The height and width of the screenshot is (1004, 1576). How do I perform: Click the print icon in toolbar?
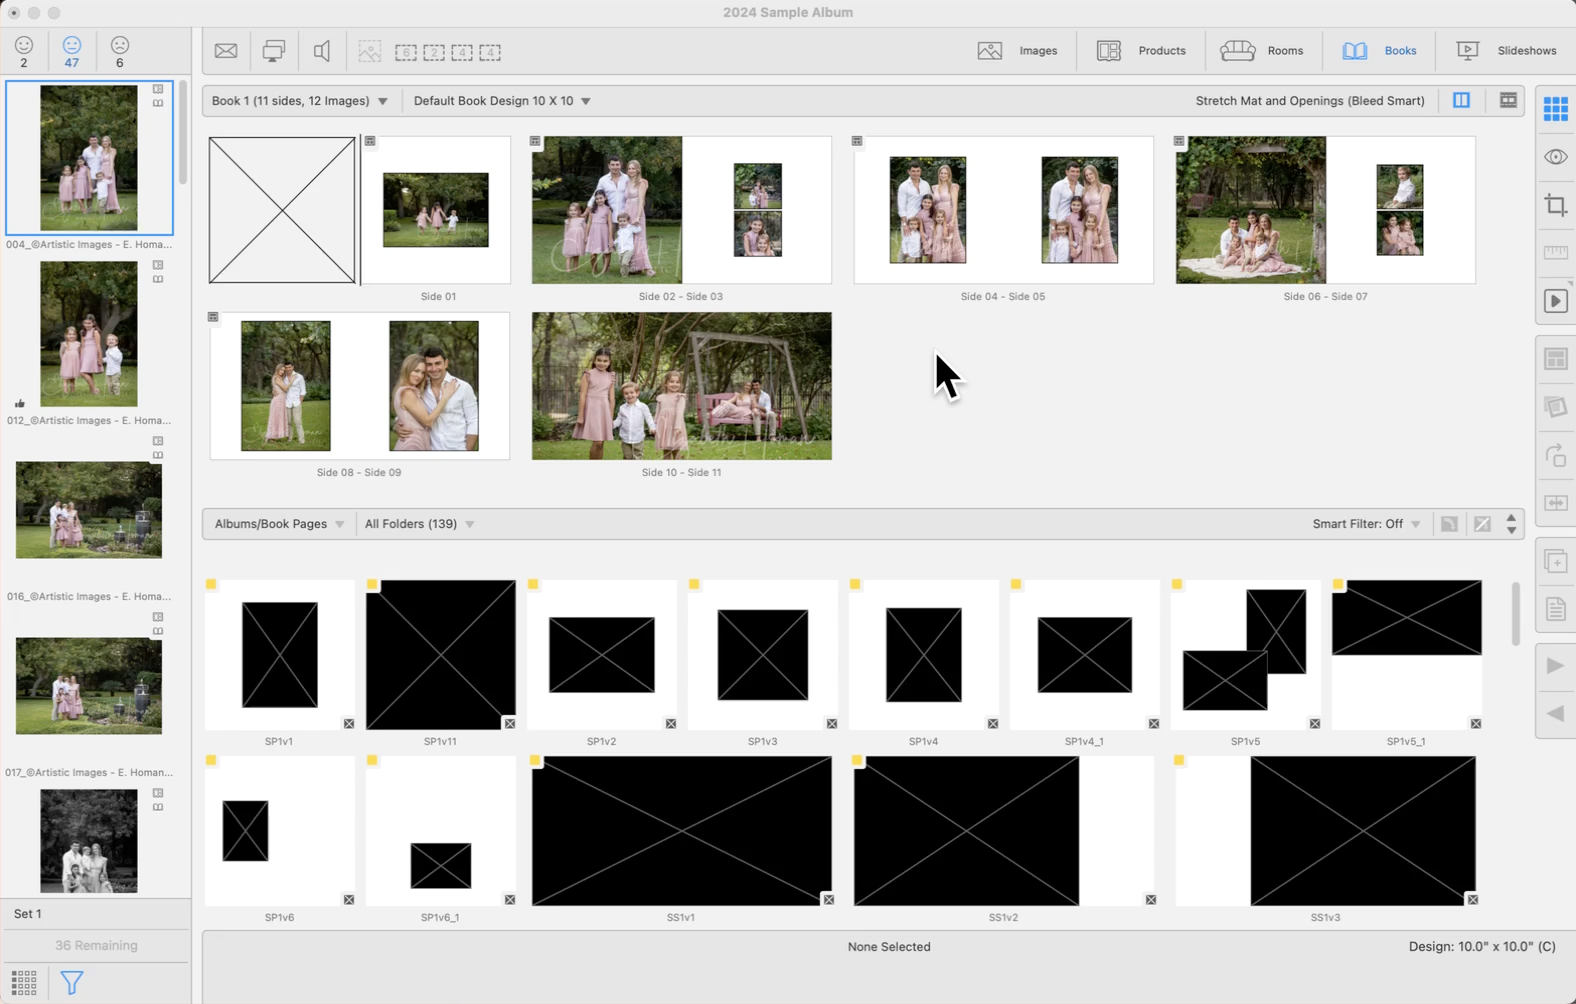click(273, 51)
